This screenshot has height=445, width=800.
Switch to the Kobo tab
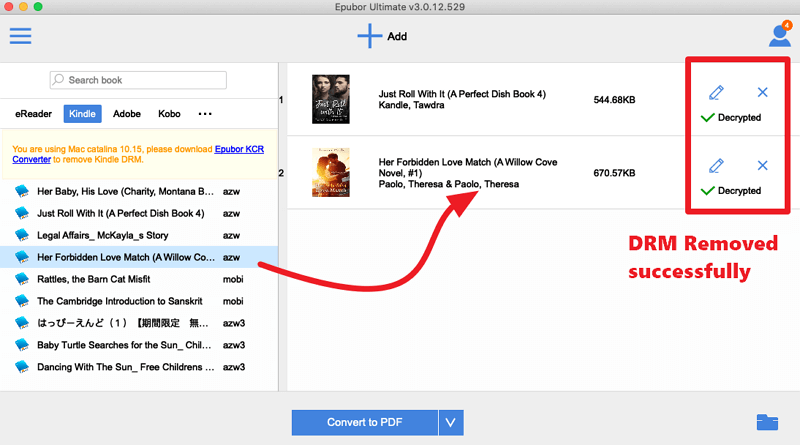click(169, 114)
